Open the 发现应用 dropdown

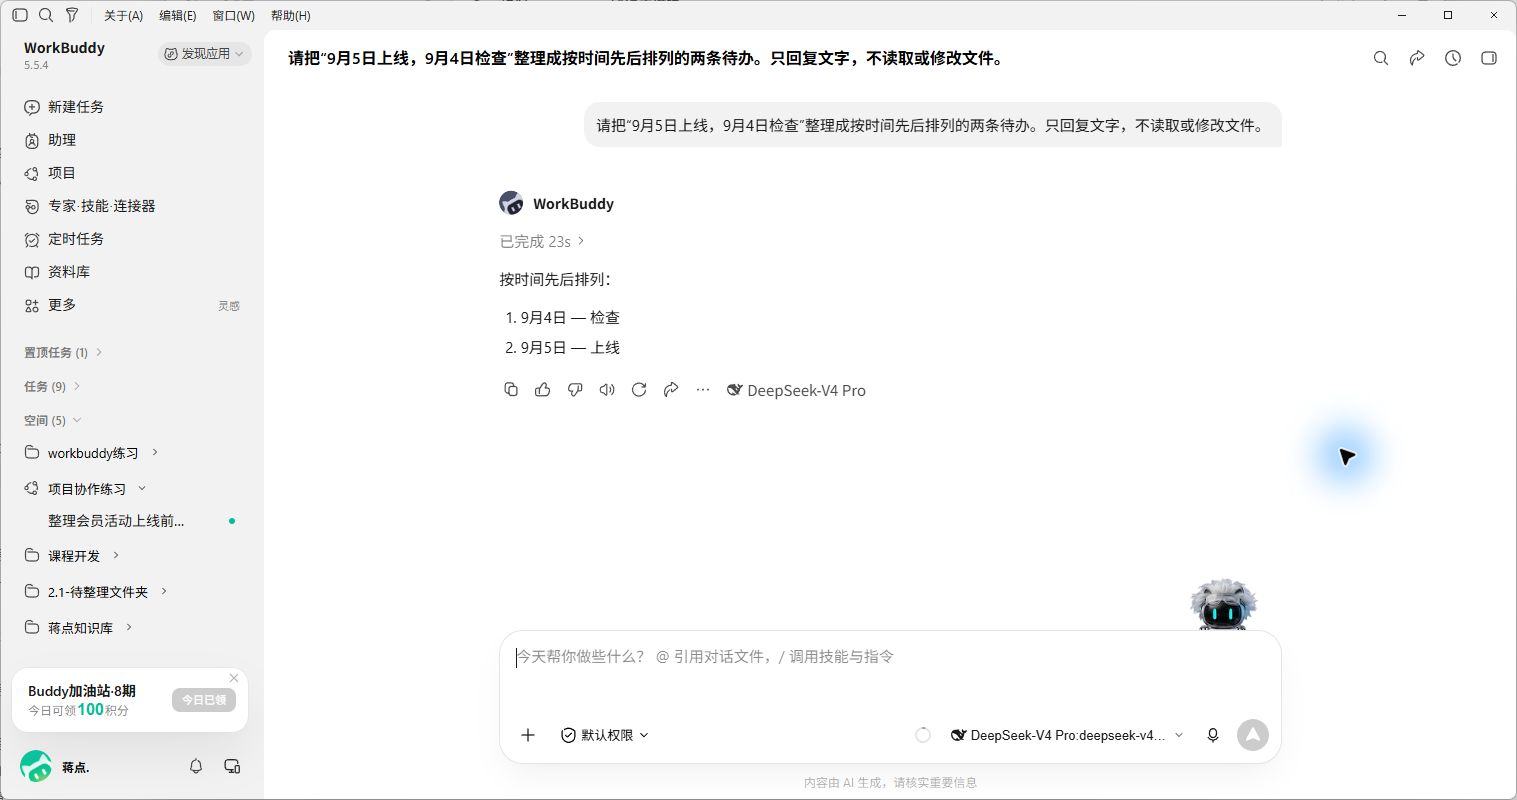pos(204,54)
